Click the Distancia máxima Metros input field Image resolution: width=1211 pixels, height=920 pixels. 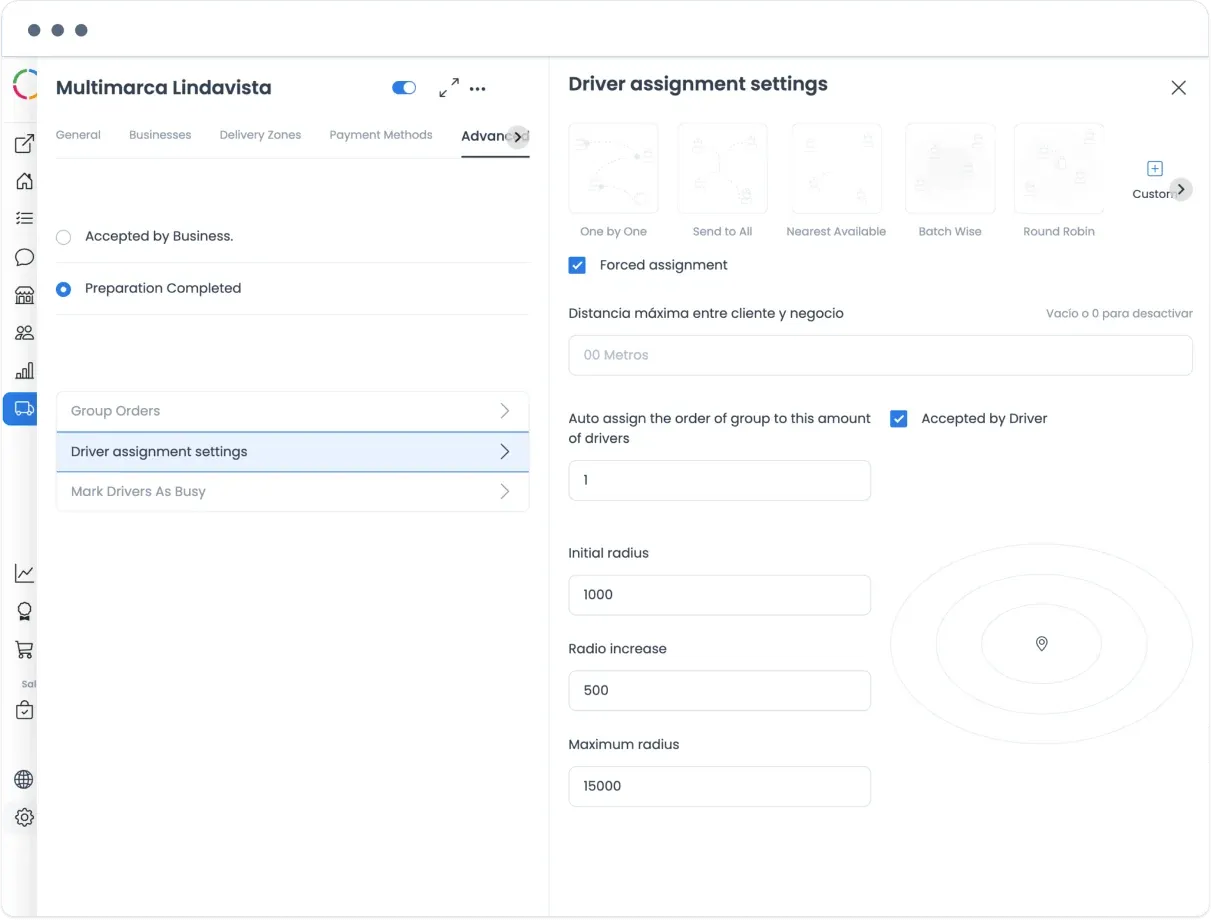coord(880,355)
